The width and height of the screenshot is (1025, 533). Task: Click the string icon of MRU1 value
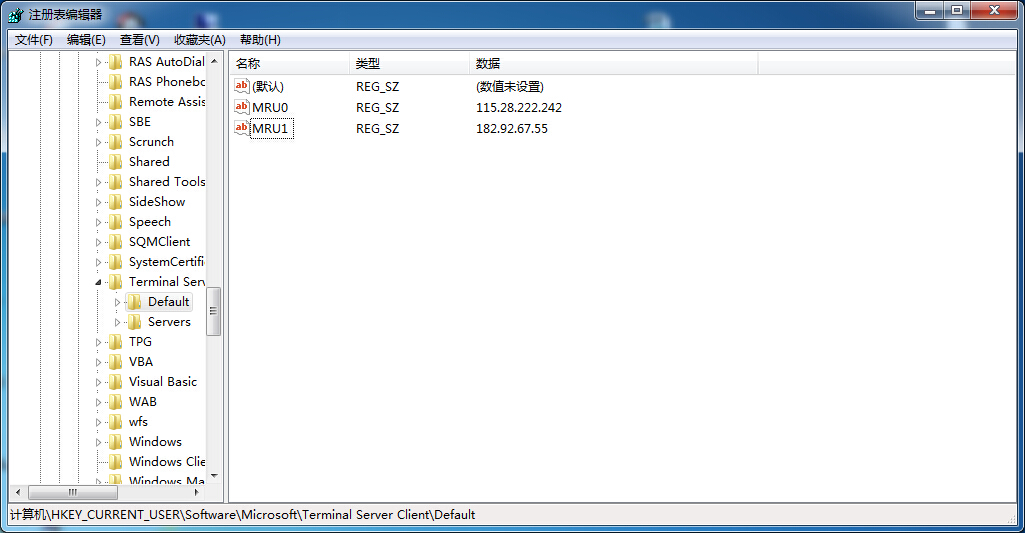(242, 128)
